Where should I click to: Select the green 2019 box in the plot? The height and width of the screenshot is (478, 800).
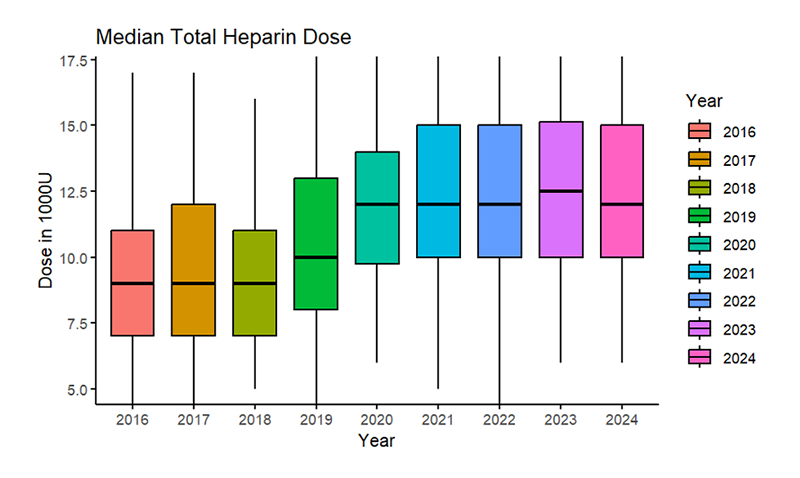pos(316,243)
